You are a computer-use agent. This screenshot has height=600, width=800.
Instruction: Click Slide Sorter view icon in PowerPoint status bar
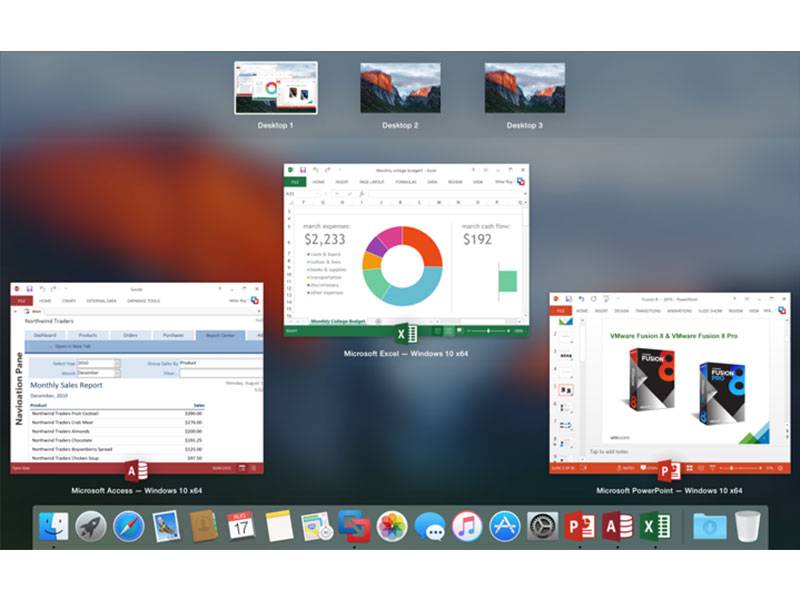click(x=690, y=468)
